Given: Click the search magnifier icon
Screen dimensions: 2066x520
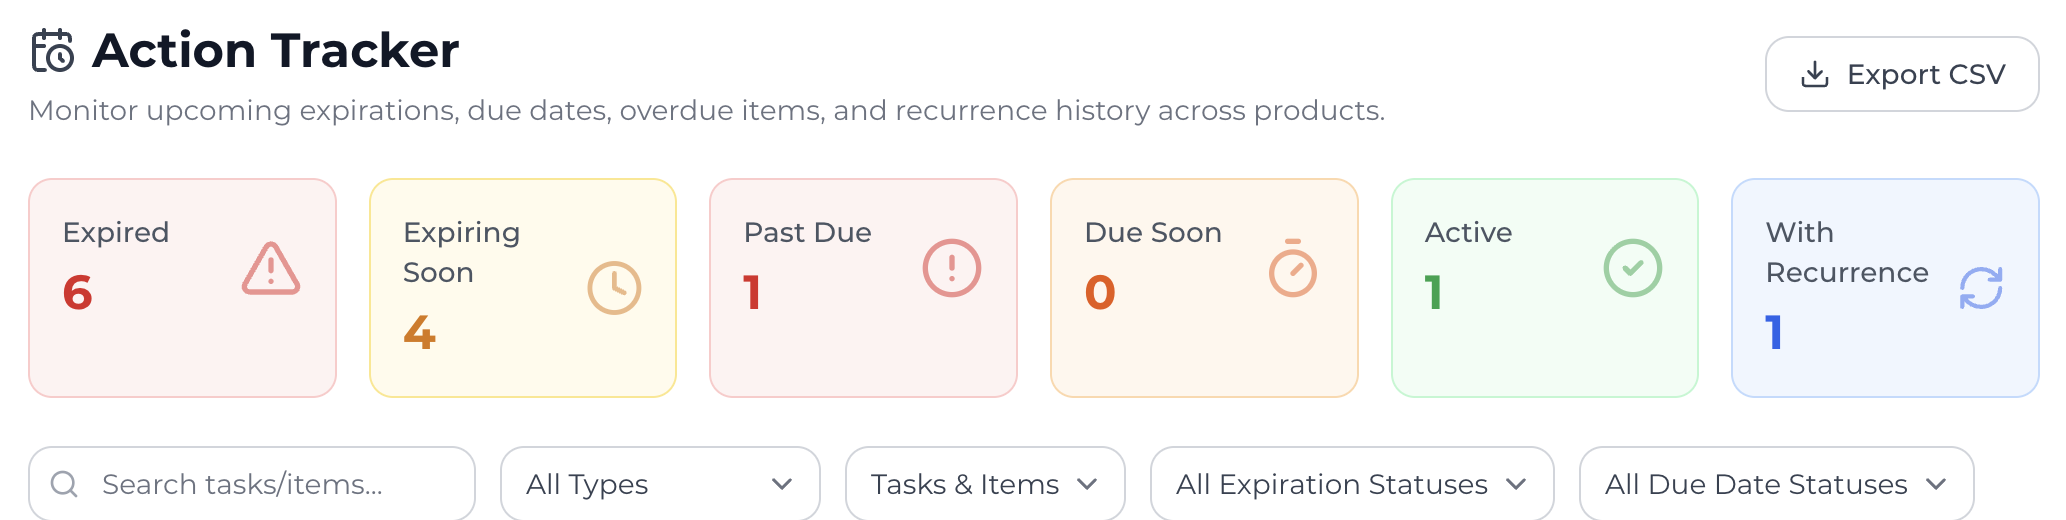Looking at the screenshot, I should coord(64,484).
